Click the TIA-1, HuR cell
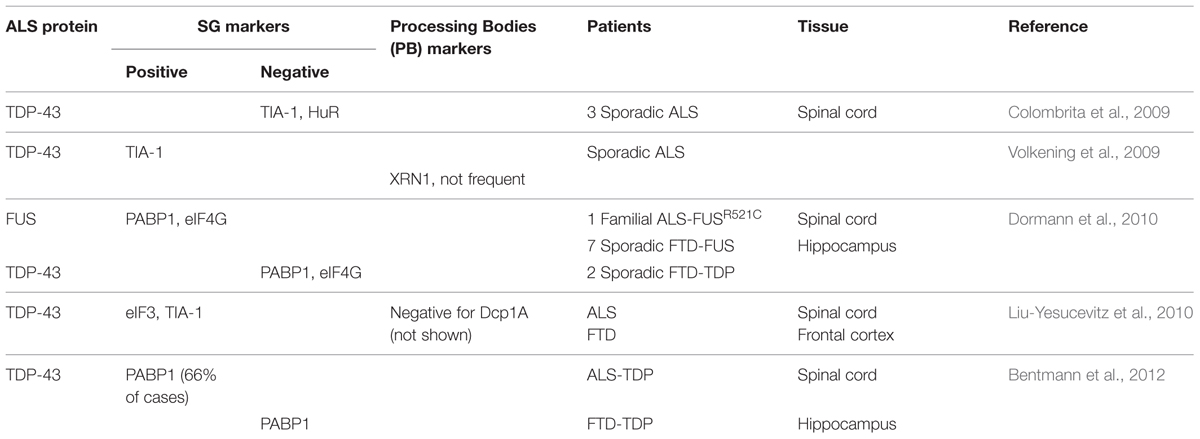 [301, 113]
